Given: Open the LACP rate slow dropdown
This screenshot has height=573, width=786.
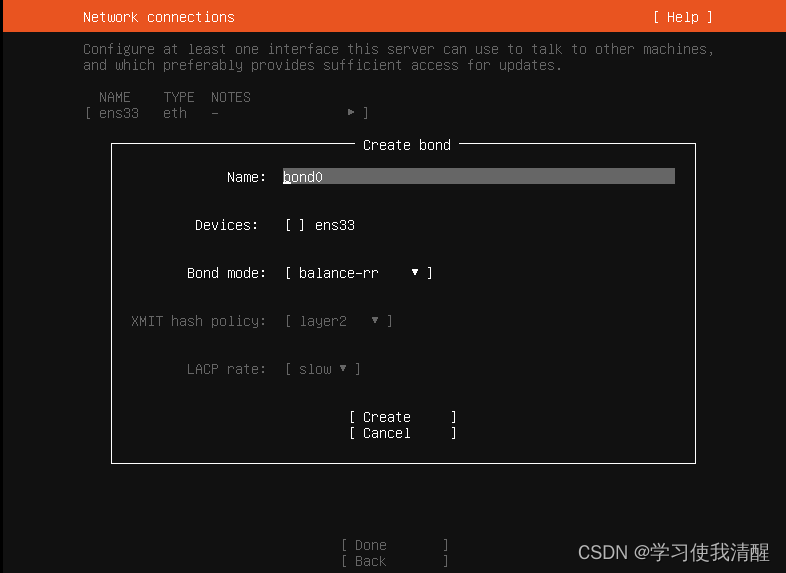Looking at the screenshot, I should click(323, 369).
